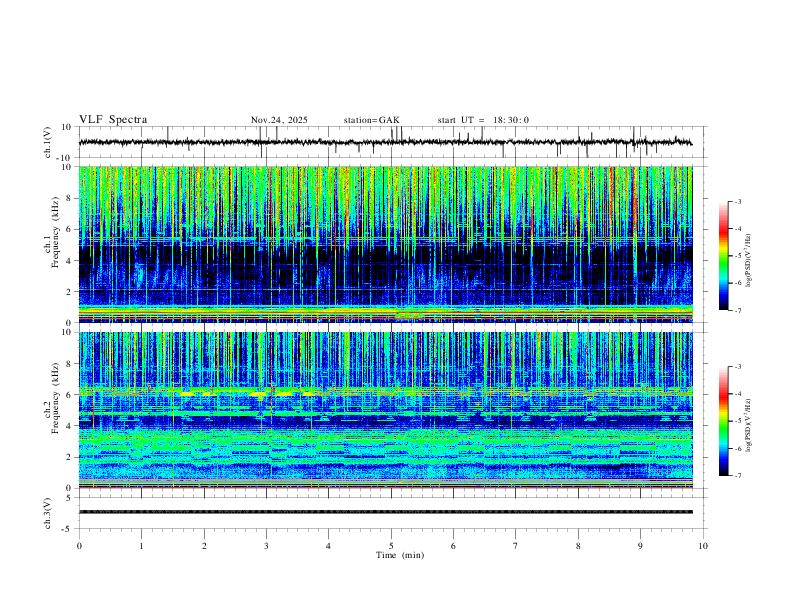Click the "-7" tick on upper color bar

[737, 310]
